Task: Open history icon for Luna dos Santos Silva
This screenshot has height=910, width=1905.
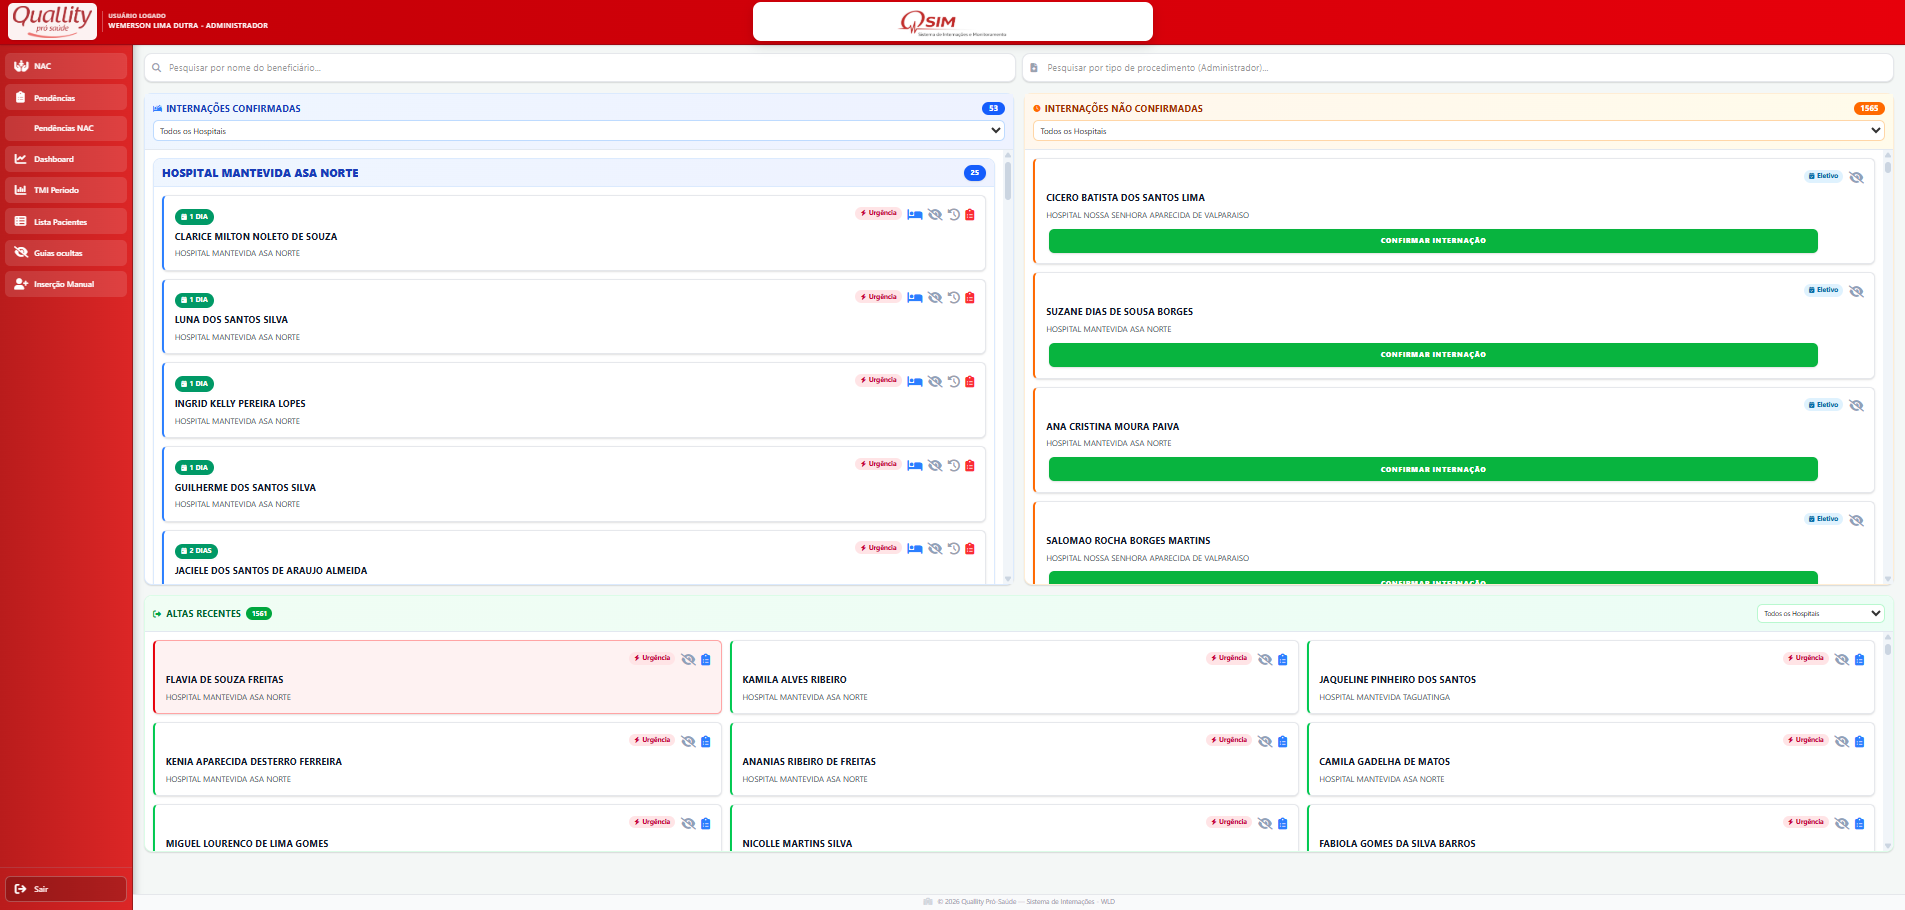Action: tap(954, 298)
